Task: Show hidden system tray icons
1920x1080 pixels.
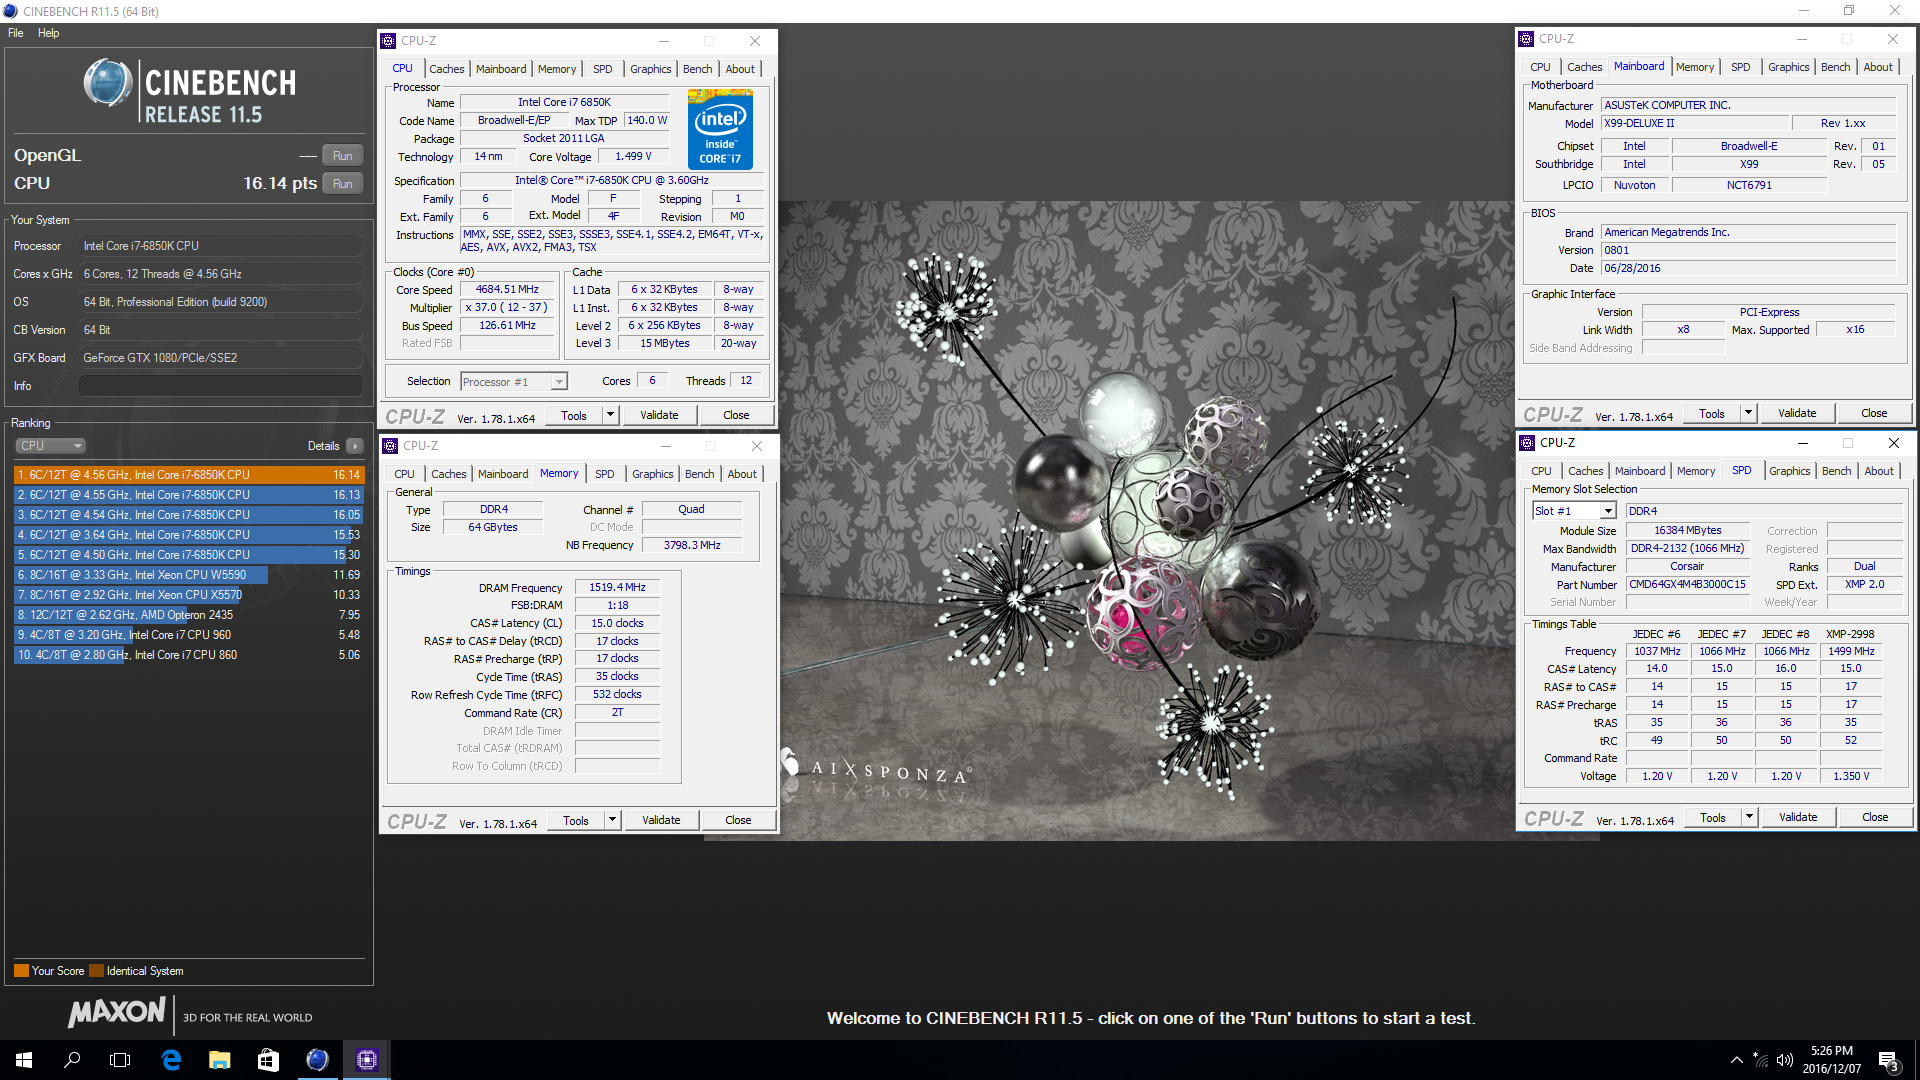Action: pyautogui.click(x=1737, y=1060)
